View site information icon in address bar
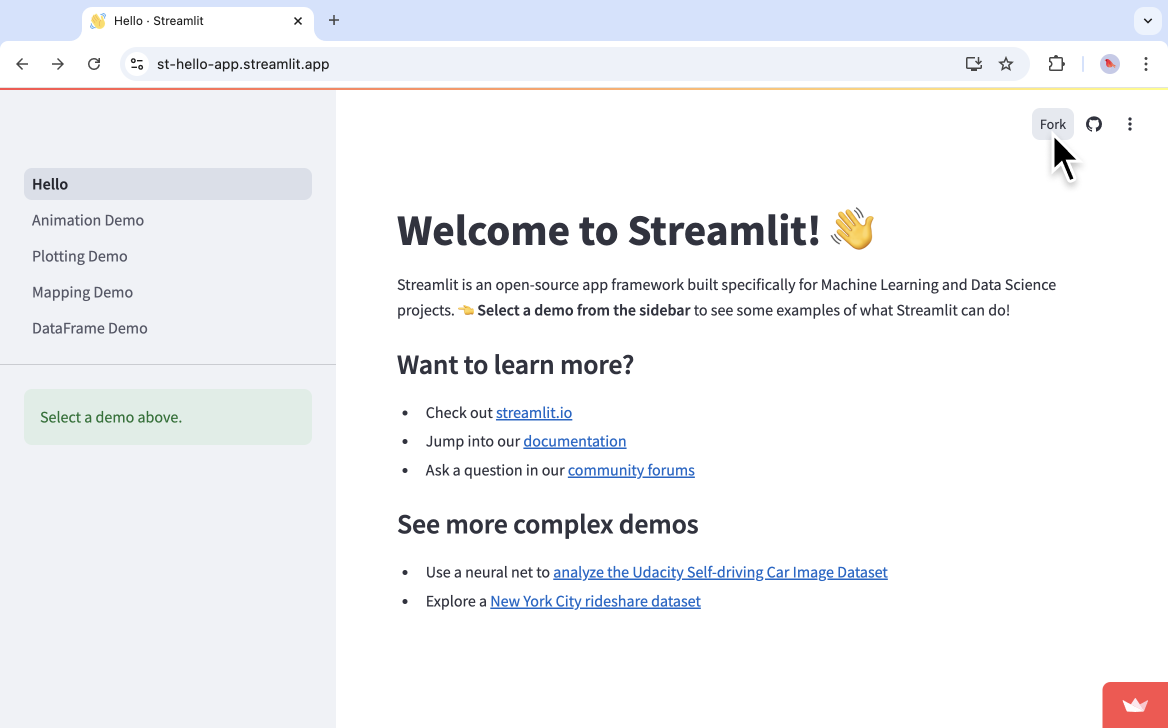The width and height of the screenshot is (1168, 728). 137,64
